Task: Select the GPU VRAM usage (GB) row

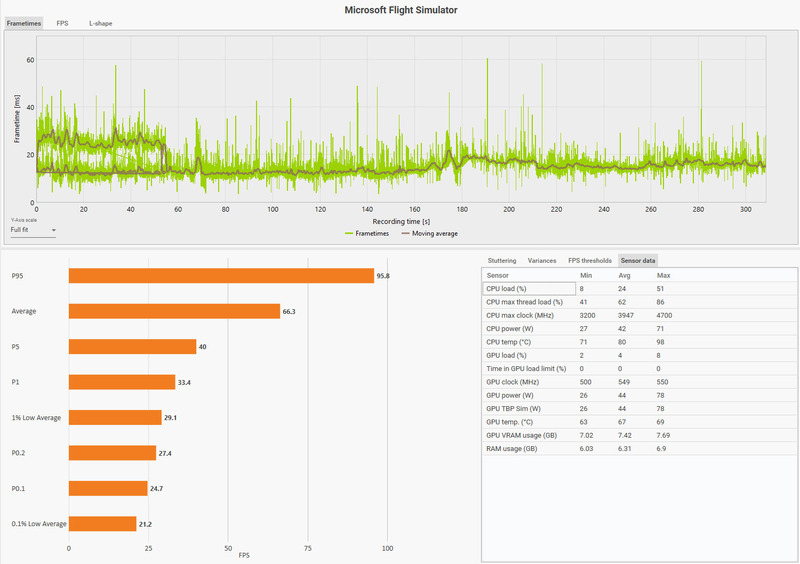Action: tap(639, 435)
